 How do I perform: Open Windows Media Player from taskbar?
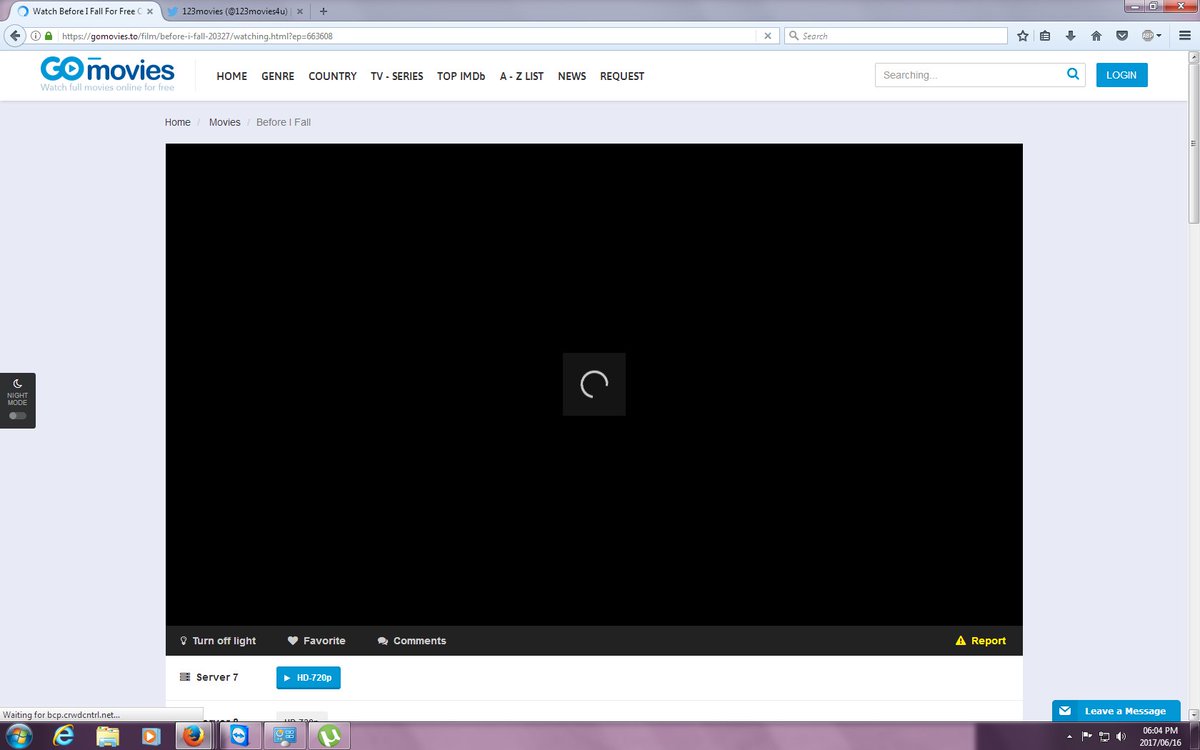(x=149, y=736)
